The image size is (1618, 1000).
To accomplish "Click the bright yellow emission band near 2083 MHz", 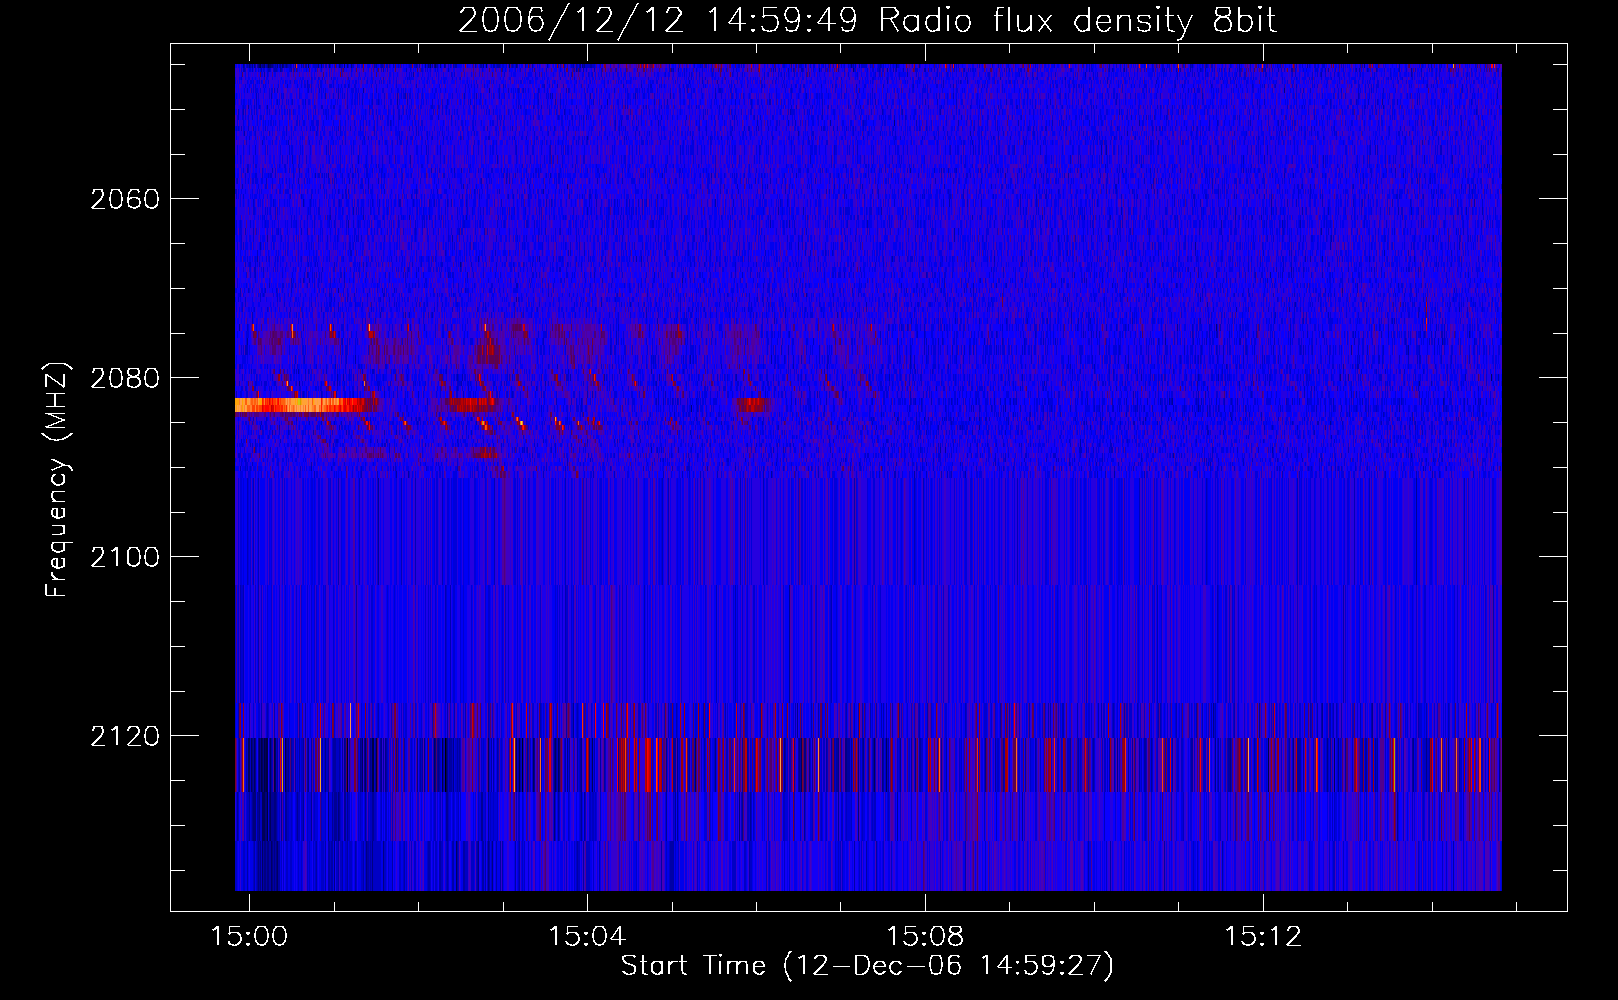I will [300, 405].
